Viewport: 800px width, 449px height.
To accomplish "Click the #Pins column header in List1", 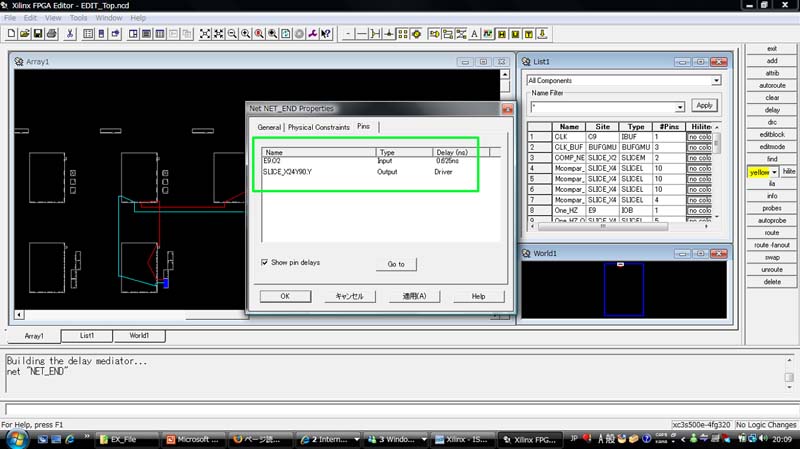I will [x=668, y=127].
